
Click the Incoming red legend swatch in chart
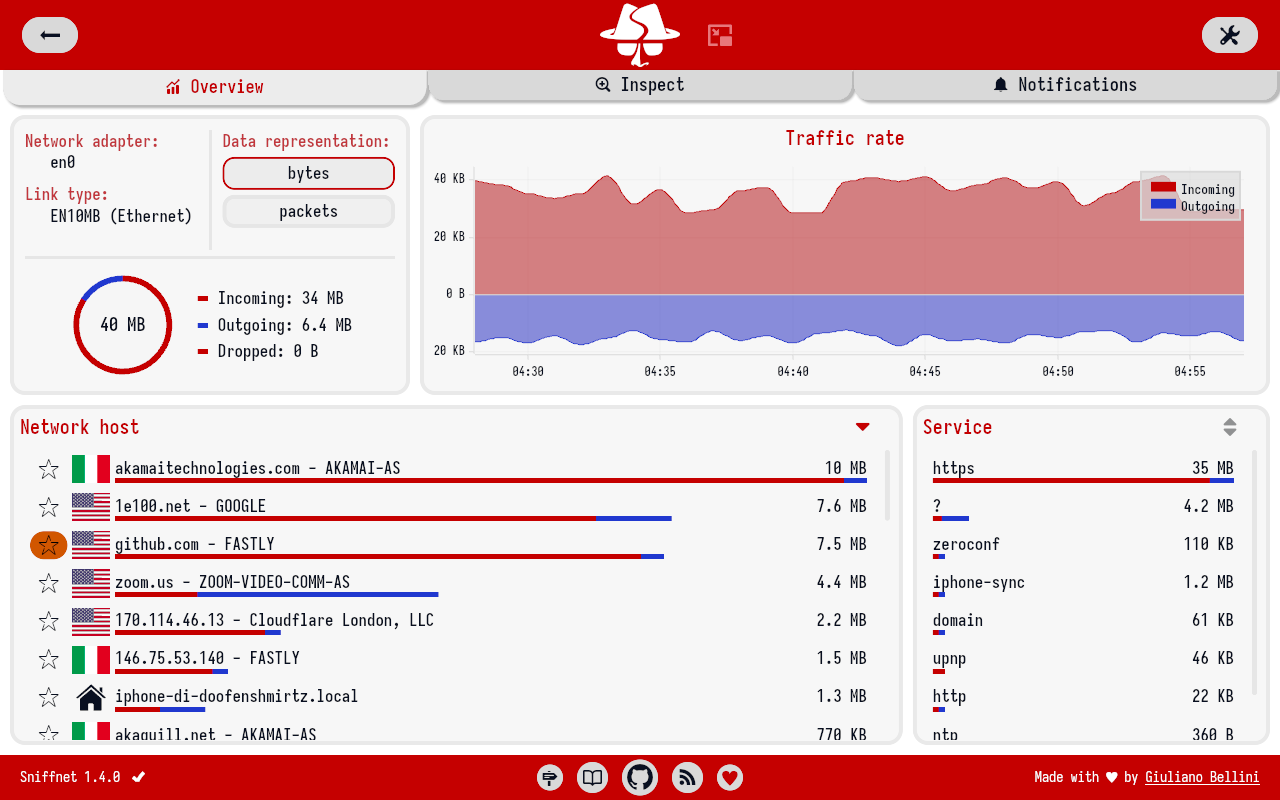pos(1163,187)
